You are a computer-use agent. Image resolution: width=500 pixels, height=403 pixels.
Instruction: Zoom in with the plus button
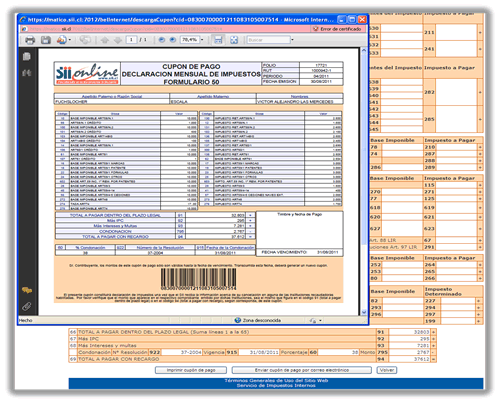click(x=173, y=40)
